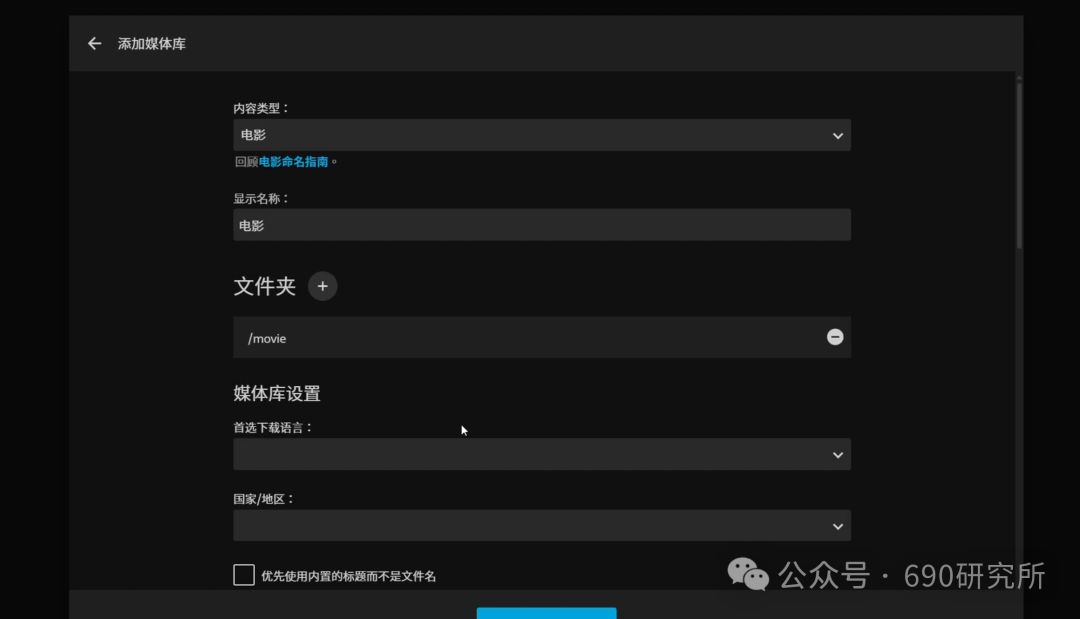Click chevron arrow of 首选下载语言 dropdown
This screenshot has width=1080, height=619.
click(x=838, y=455)
